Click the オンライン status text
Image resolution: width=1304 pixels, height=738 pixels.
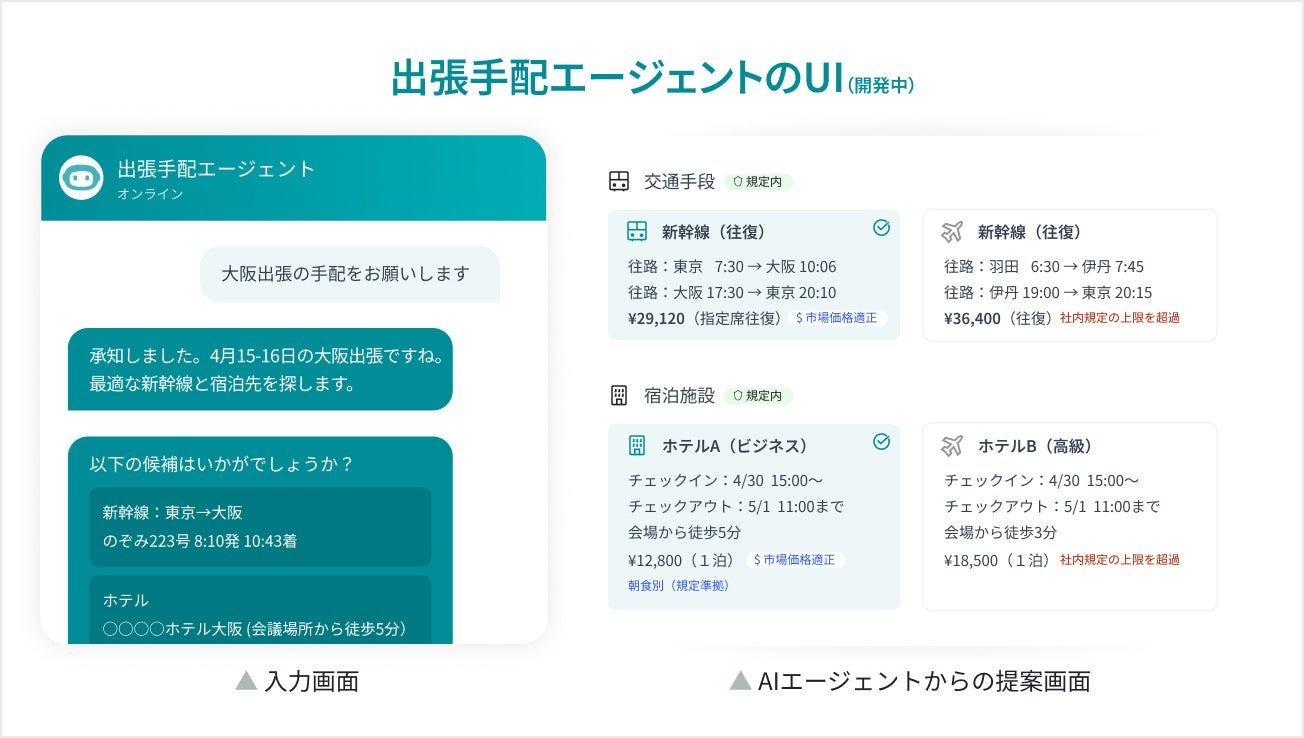(150, 194)
